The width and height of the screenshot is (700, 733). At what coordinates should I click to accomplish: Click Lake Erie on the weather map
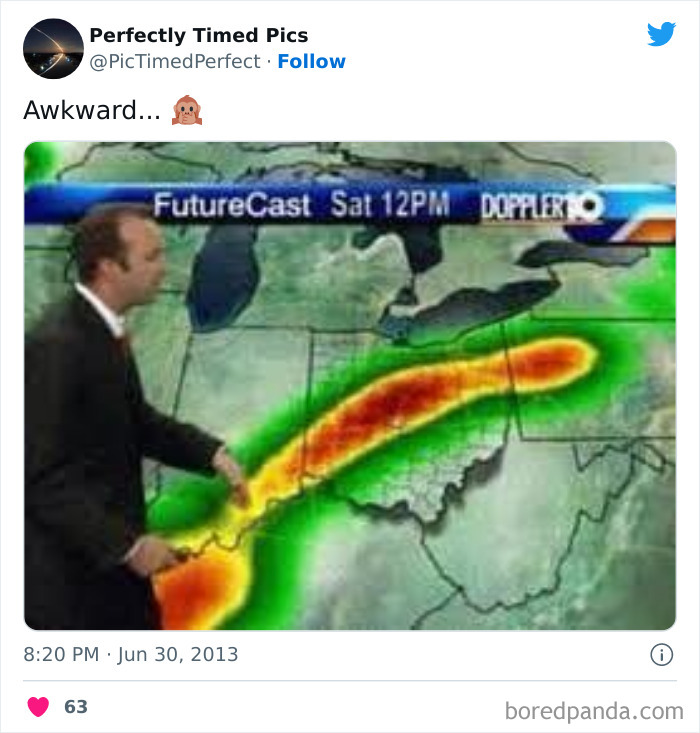pyautogui.click(x=468, y=309)
